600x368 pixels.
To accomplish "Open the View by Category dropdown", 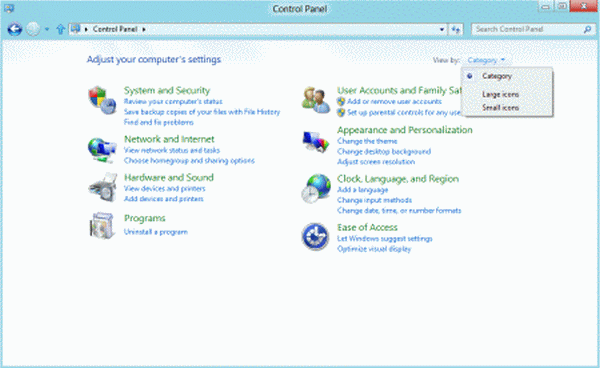I will [486, 60].
